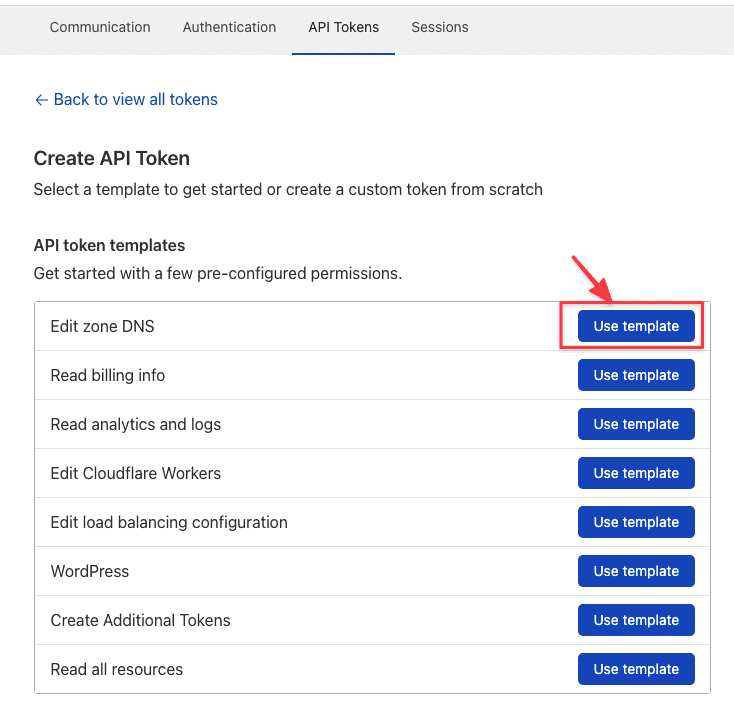Click the 'API token templates' section heading
The width and height of the screenshot is (734, 719).
[x=110, y=245]
